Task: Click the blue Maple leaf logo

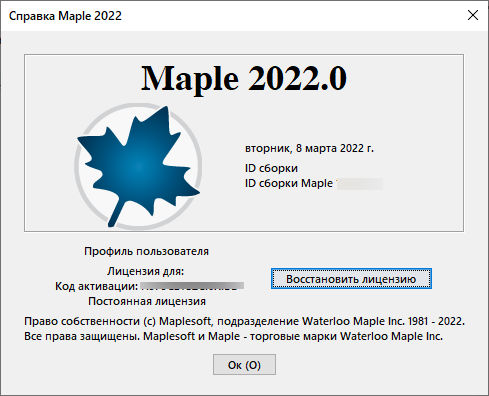Action: (x=138, y=167)
